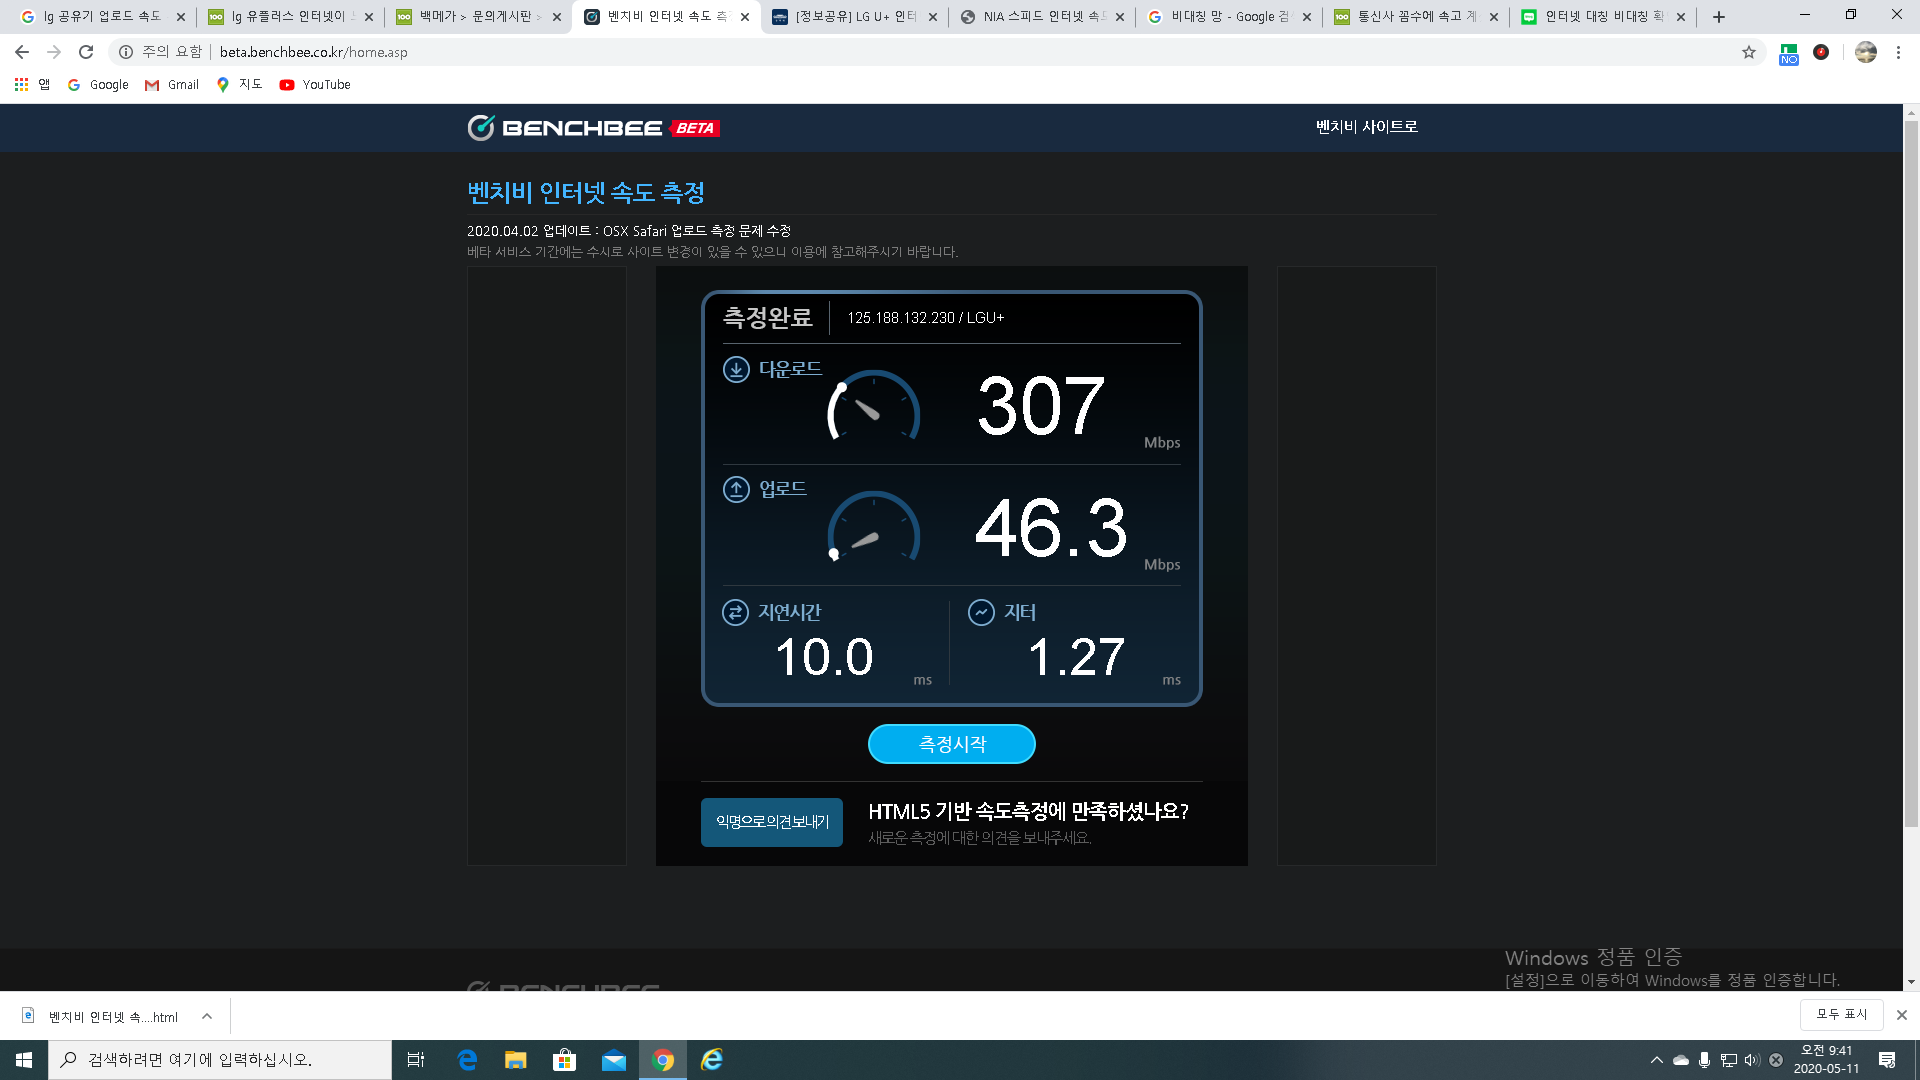The image size is (1920, 1080).
Task: Click the download arrow icon next to 다운로드
Action: pyautogui.click(x=736, y=369)
